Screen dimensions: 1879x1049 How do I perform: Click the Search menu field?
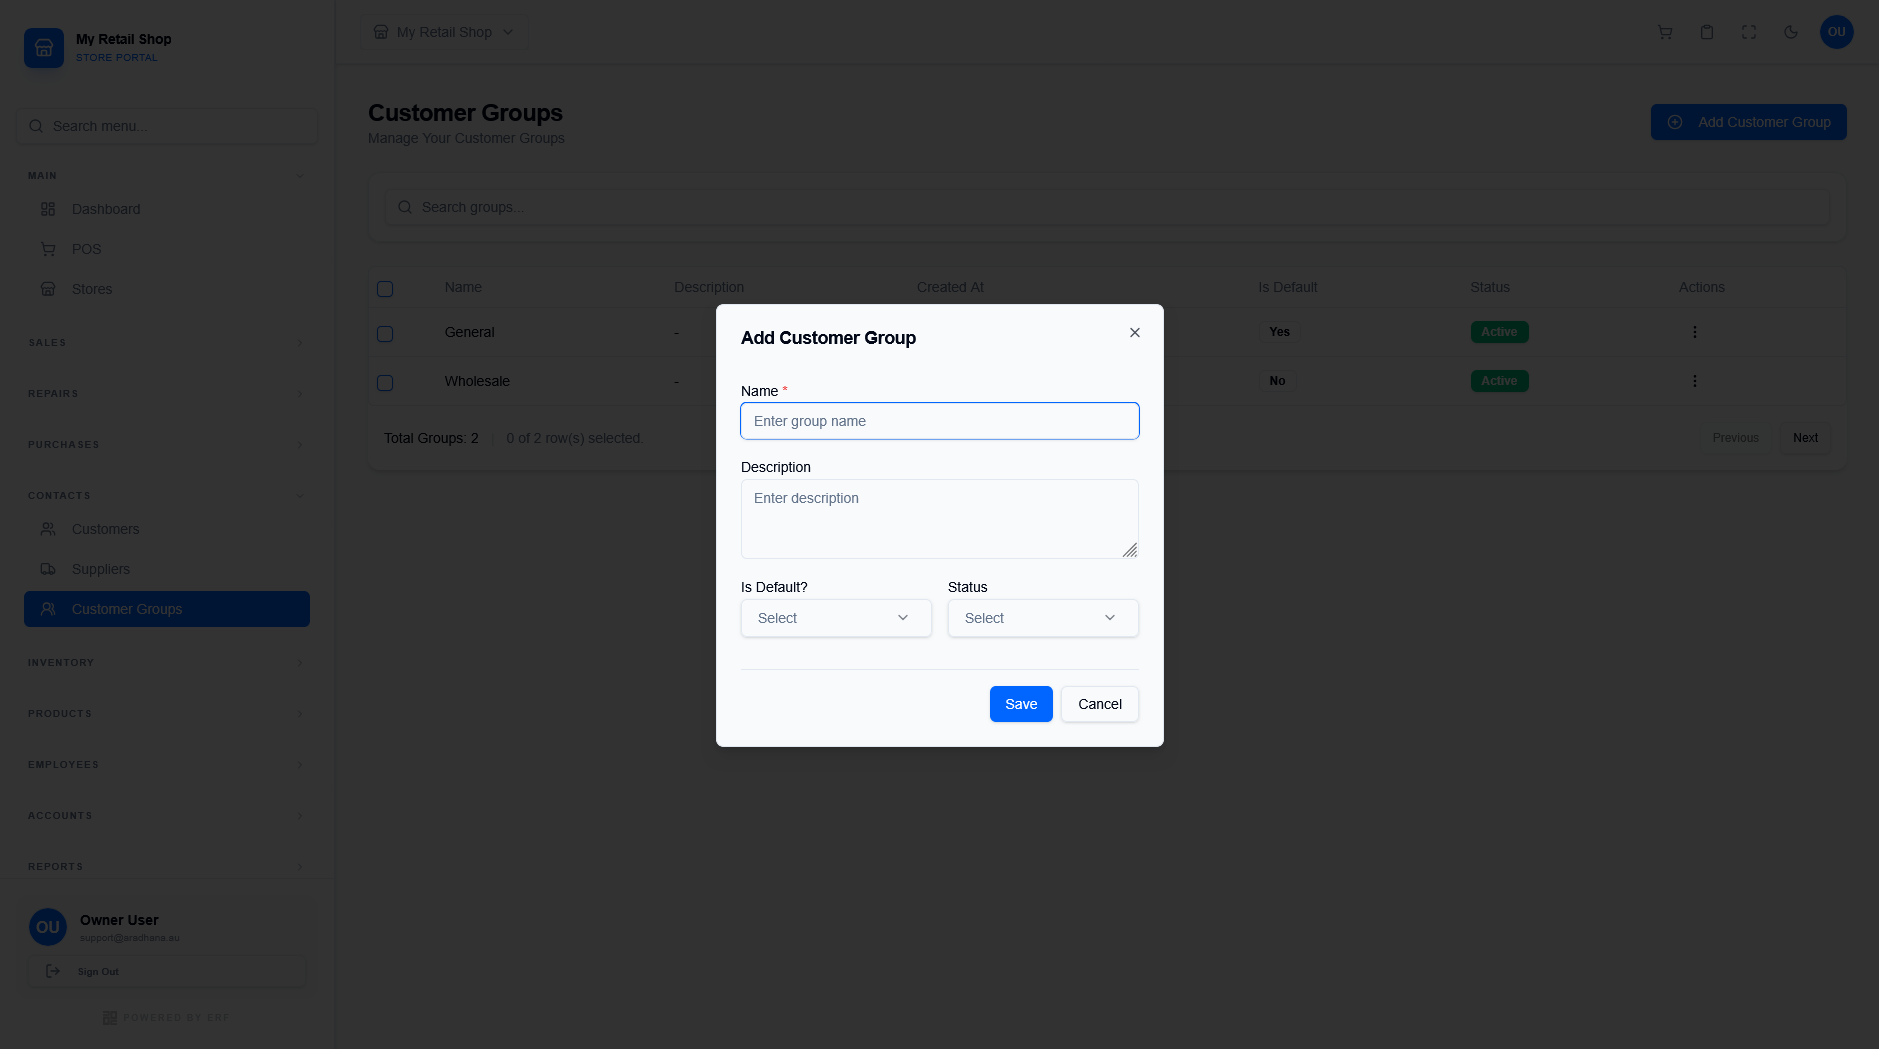(167, 126)
